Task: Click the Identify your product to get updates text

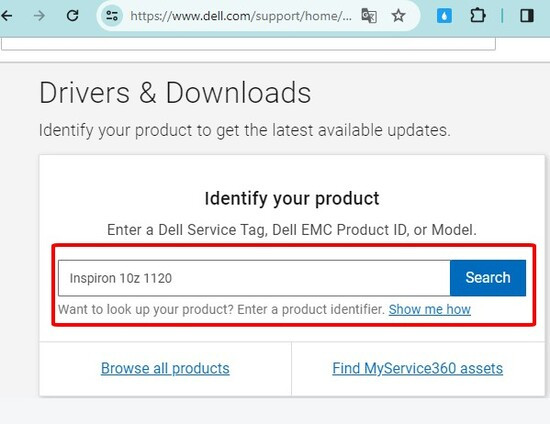Action: (x=244, y=130)
